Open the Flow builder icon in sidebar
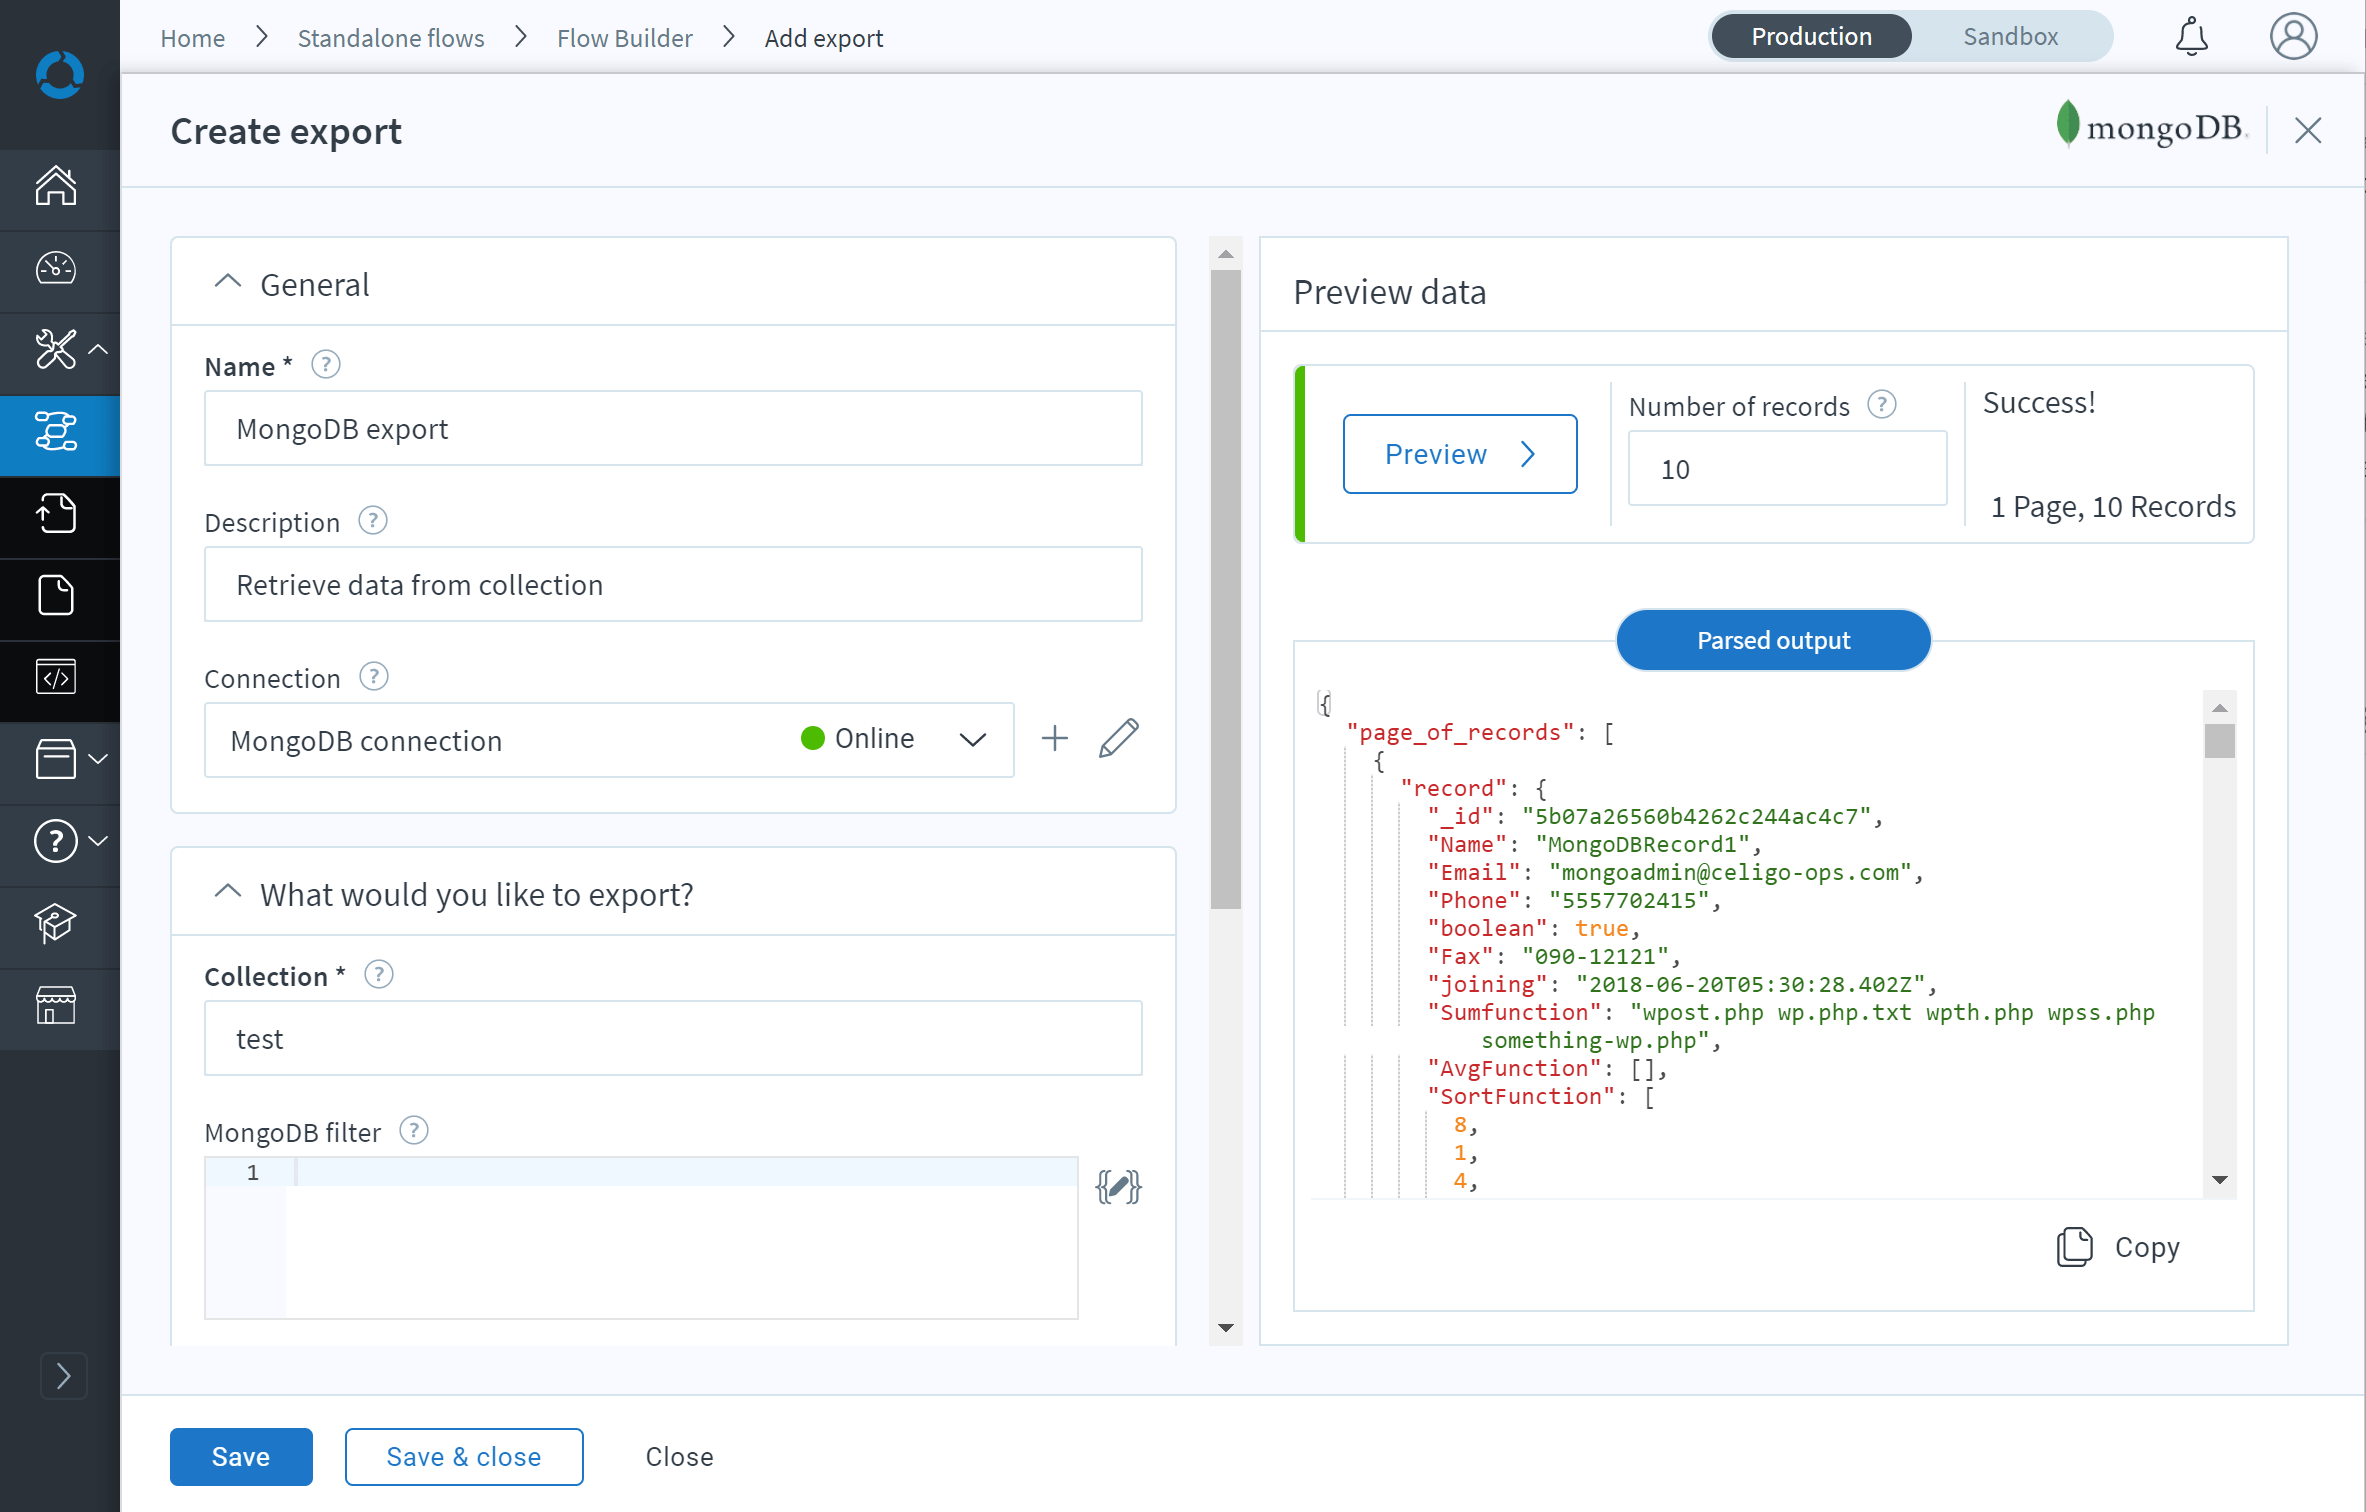Image resolution: width=2366 pixels, height=1512 pixels. click(x=56, y=432)
